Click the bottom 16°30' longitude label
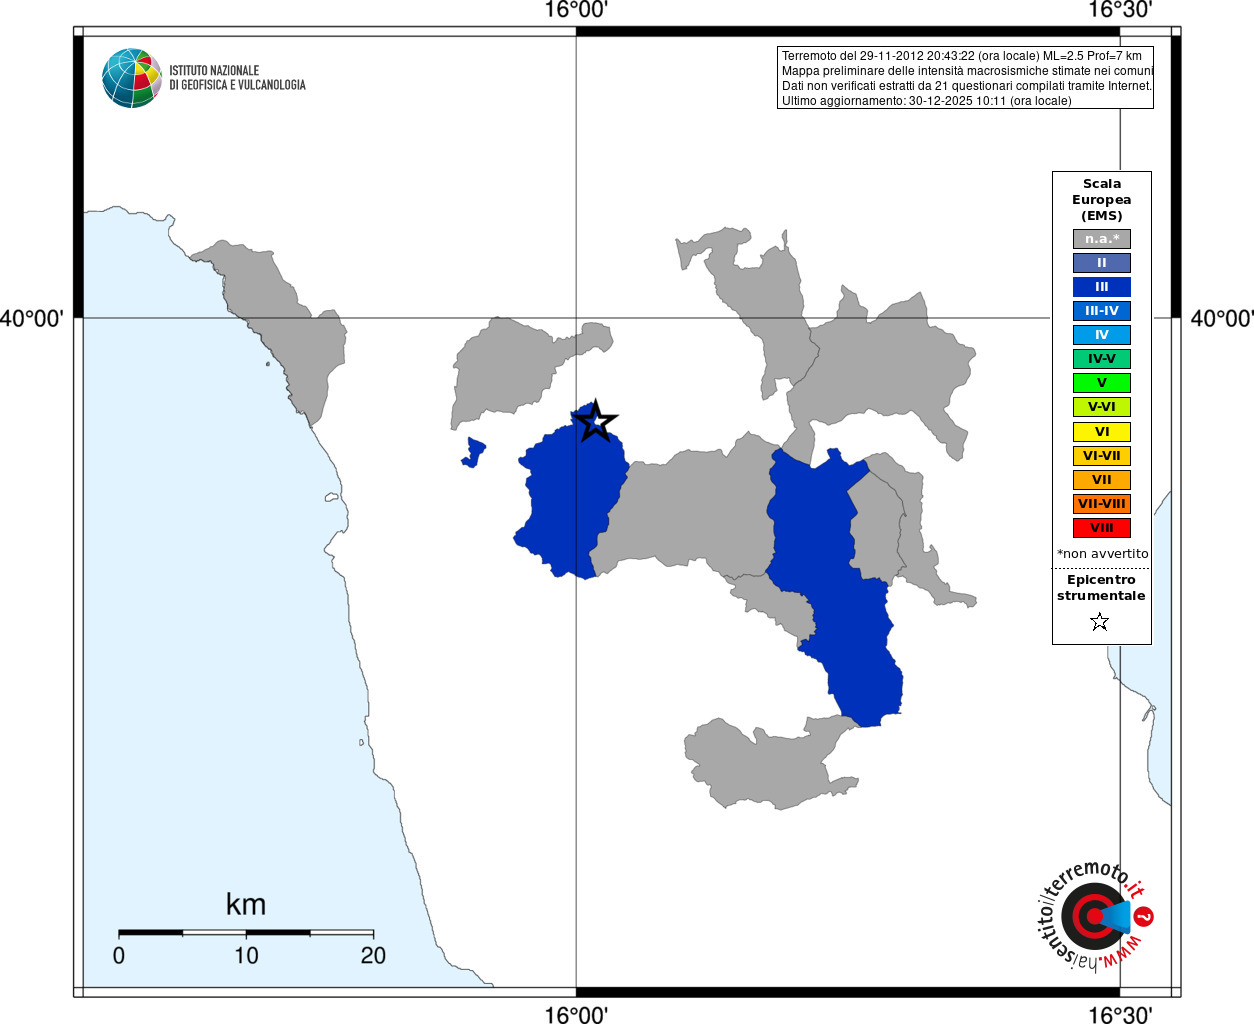Screen dimensions: 1254x1024 point(1120,1014)
